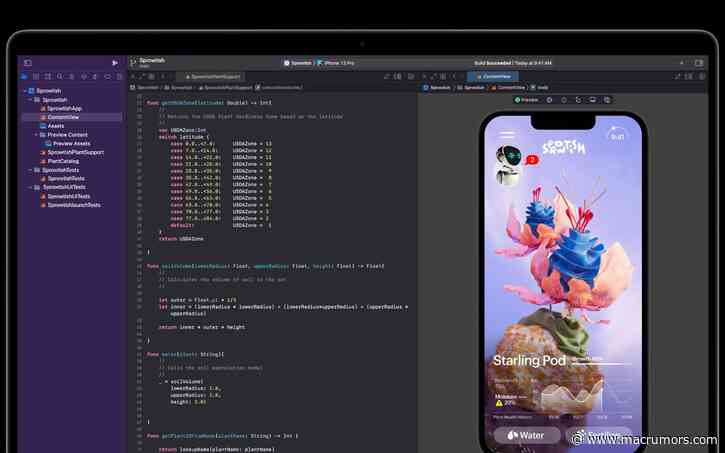Click the robot avatar thumbnail
The height and width of the screenshot is (453, 725).
pyautogui.click(x=509, y=156)
